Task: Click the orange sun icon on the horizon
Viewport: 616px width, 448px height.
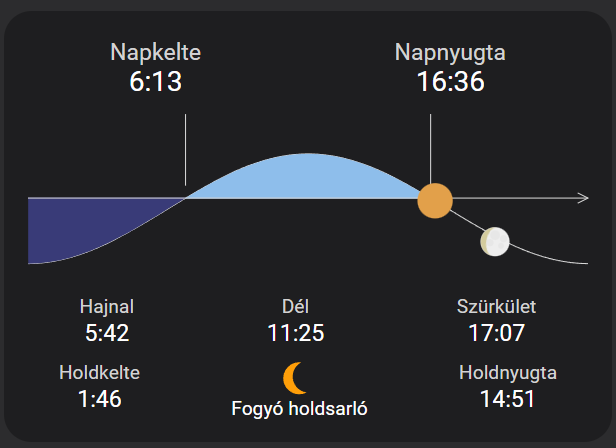Action: tap(435, 201)
